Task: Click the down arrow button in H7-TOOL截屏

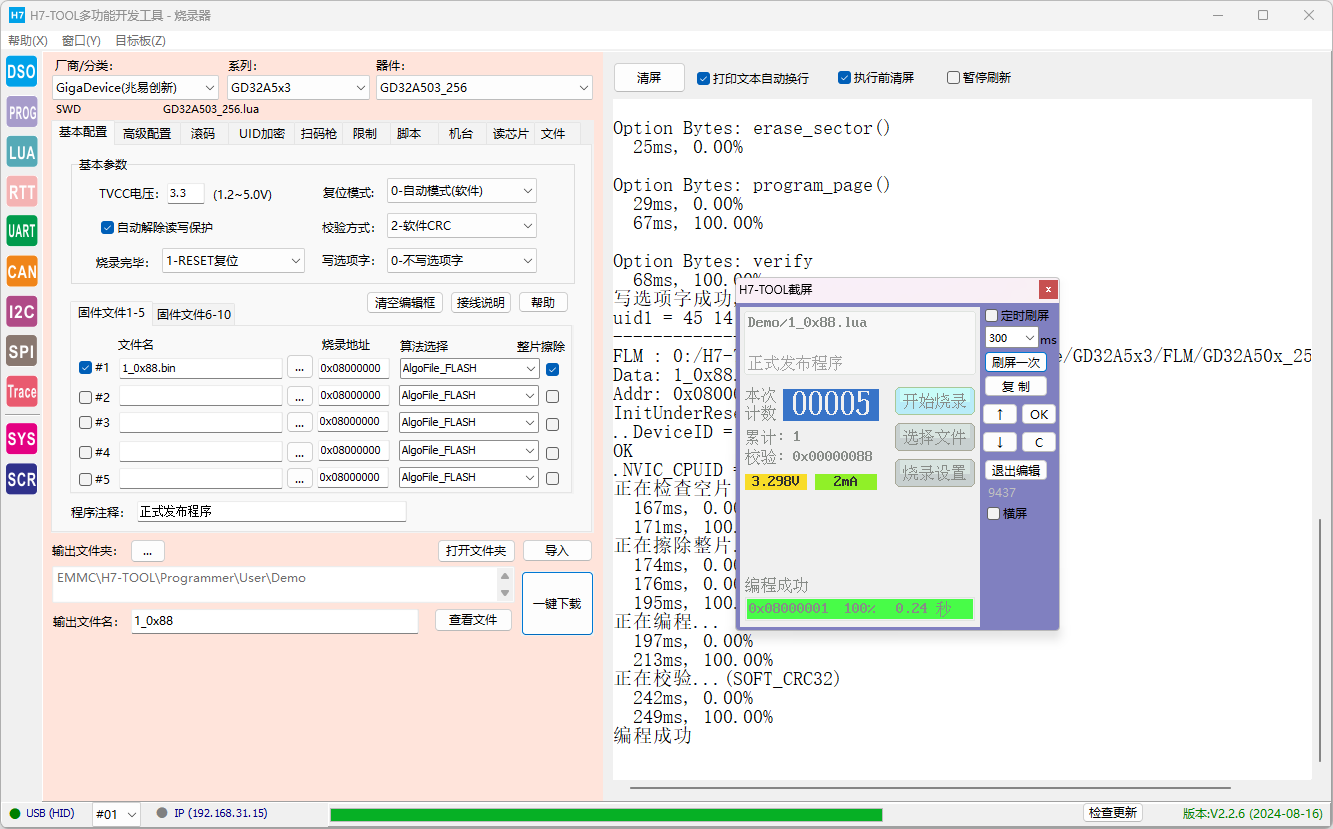Action: pyautogui.click(x=999, y=442)
